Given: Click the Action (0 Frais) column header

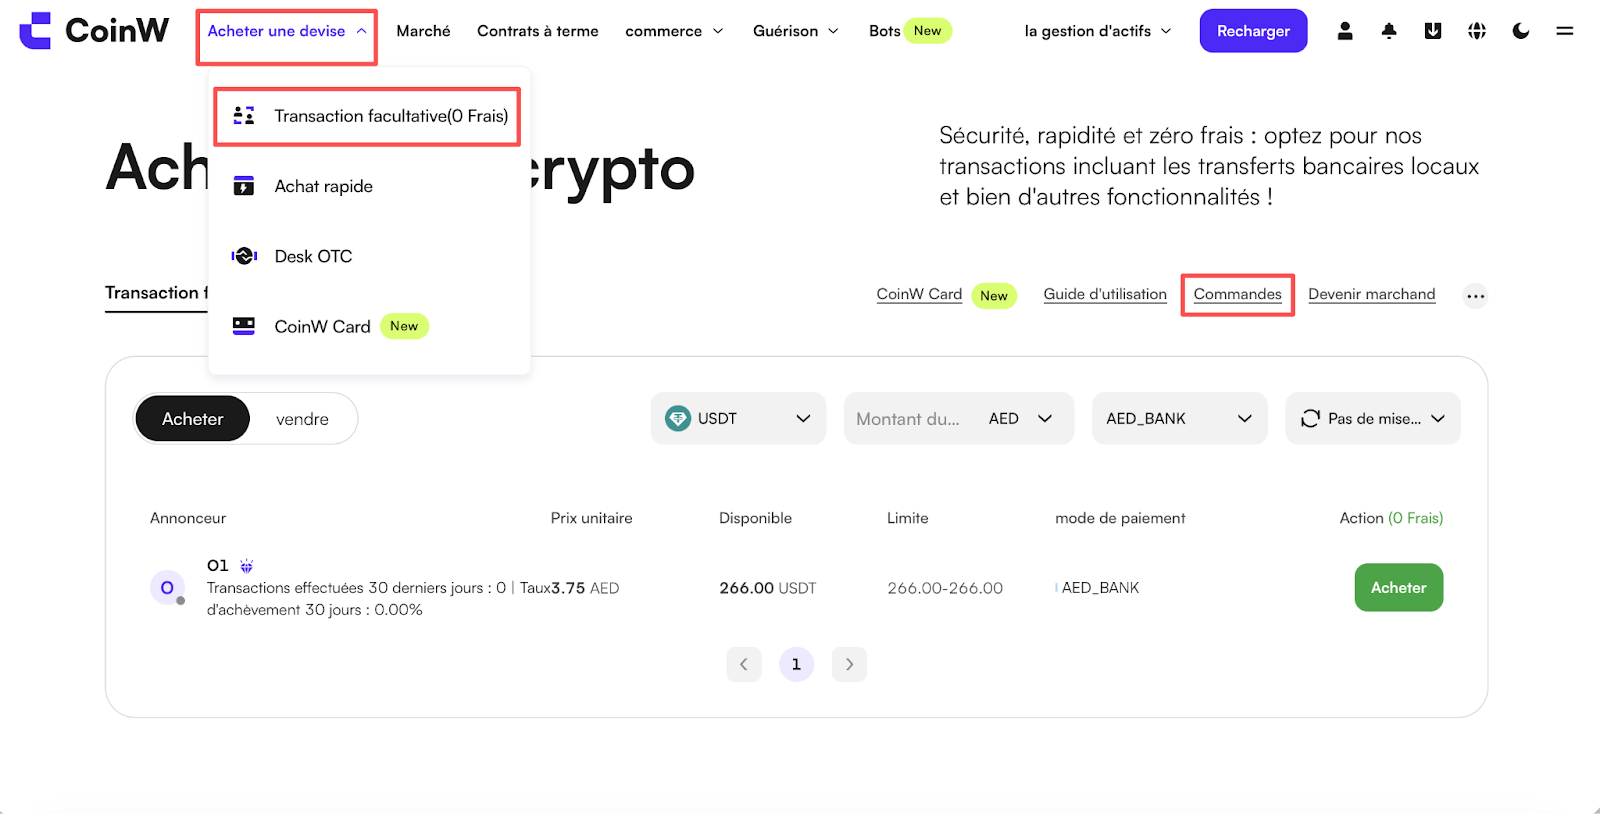Looking at the screenshot, I should 1391,518.
